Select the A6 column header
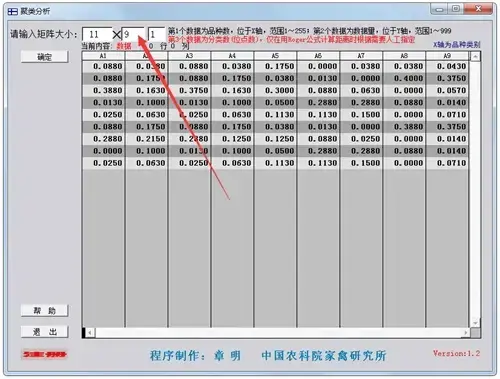Viewport: 500px width, 379px height. tap(318, 56)
